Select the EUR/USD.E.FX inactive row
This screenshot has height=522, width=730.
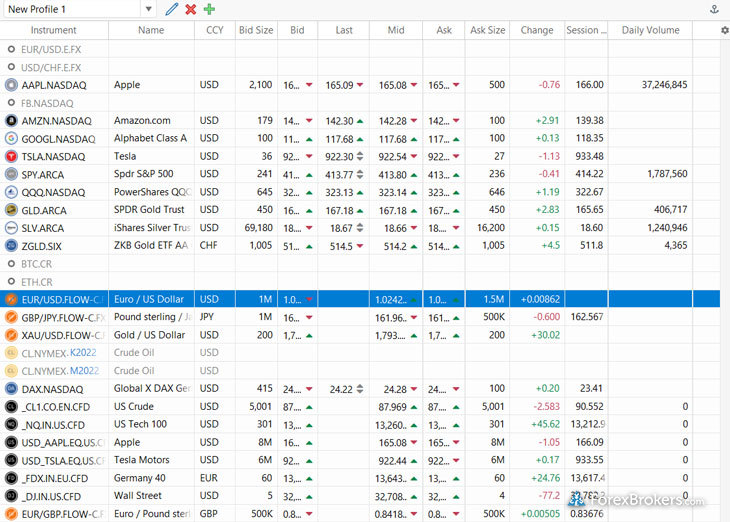[360, 49]
